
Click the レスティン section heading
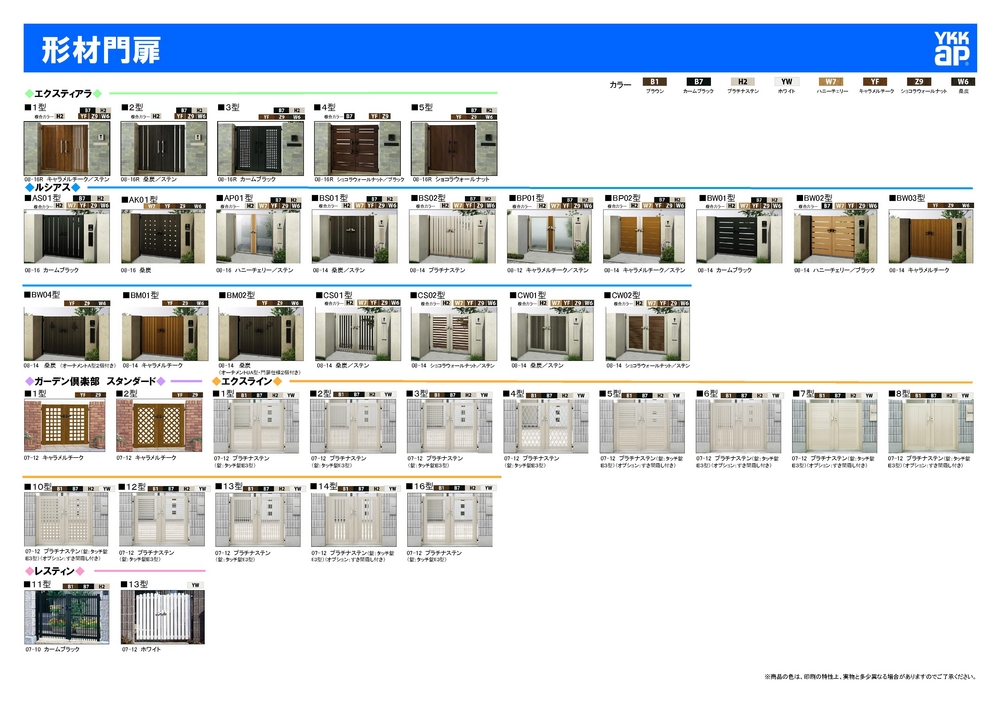coord(54,571)
